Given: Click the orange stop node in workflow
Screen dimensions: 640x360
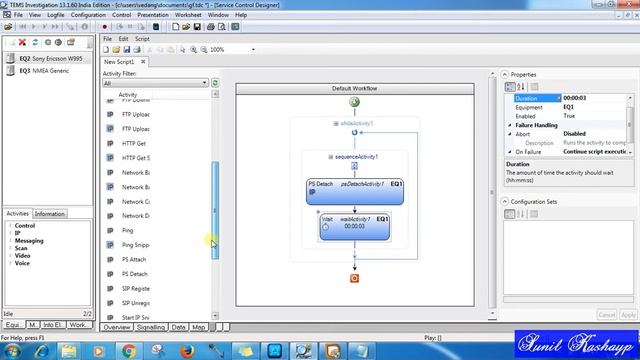Looking at the screenshot, I should [x=354, y=278].
